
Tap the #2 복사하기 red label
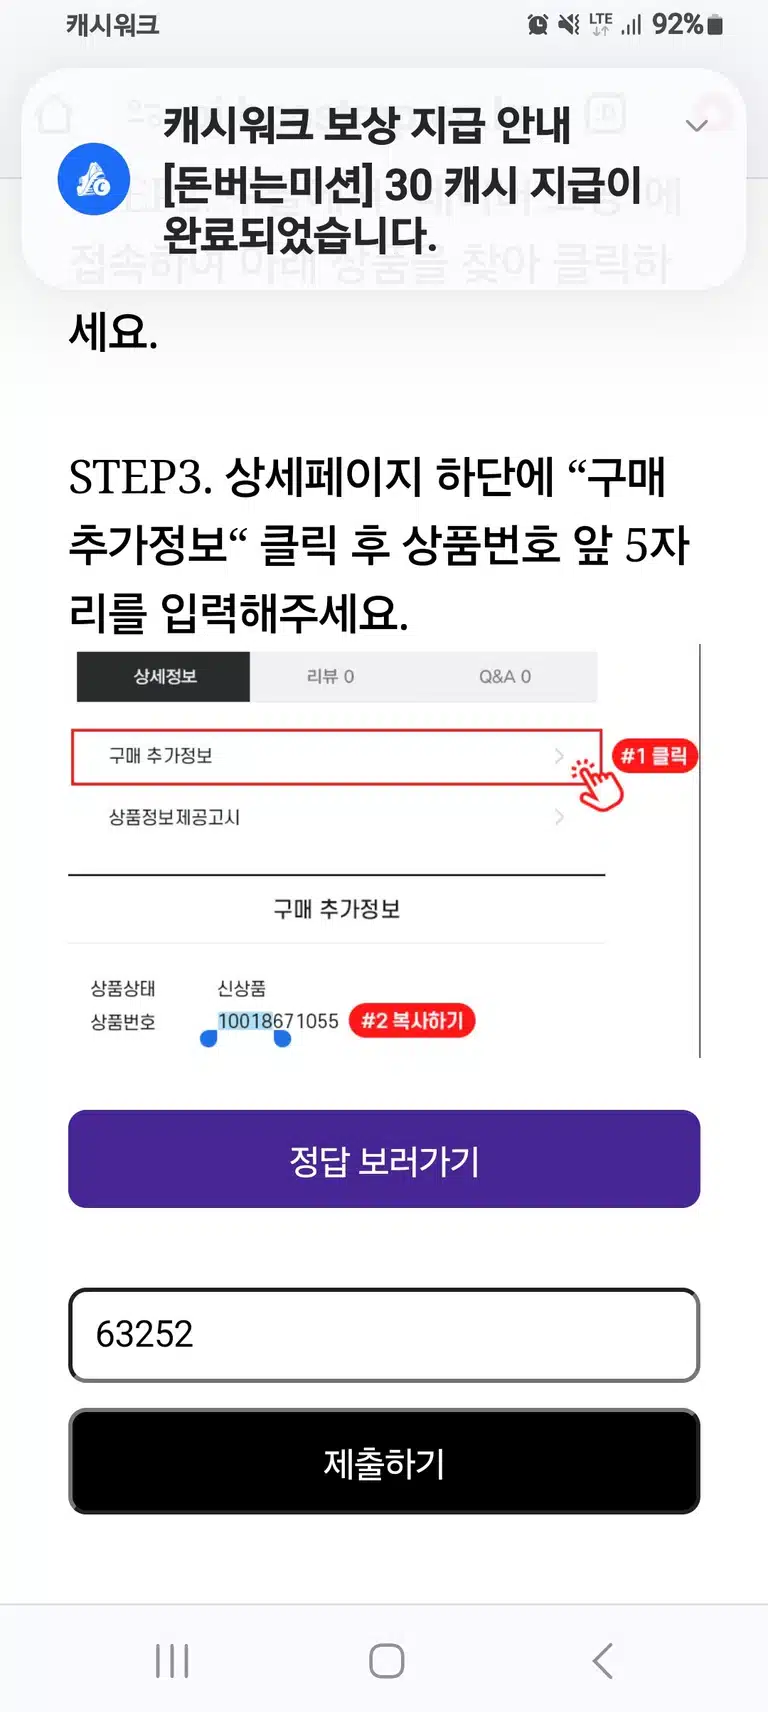(412, 1021)
